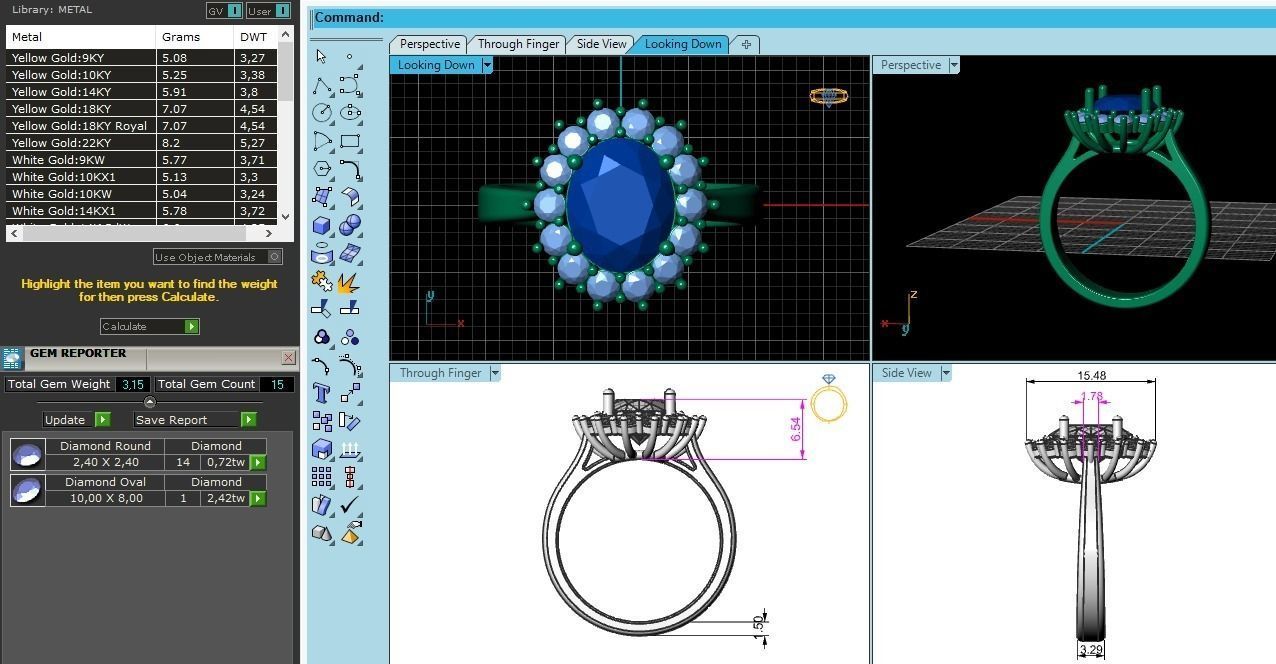Select the rectangular Array grid tool

321,477
